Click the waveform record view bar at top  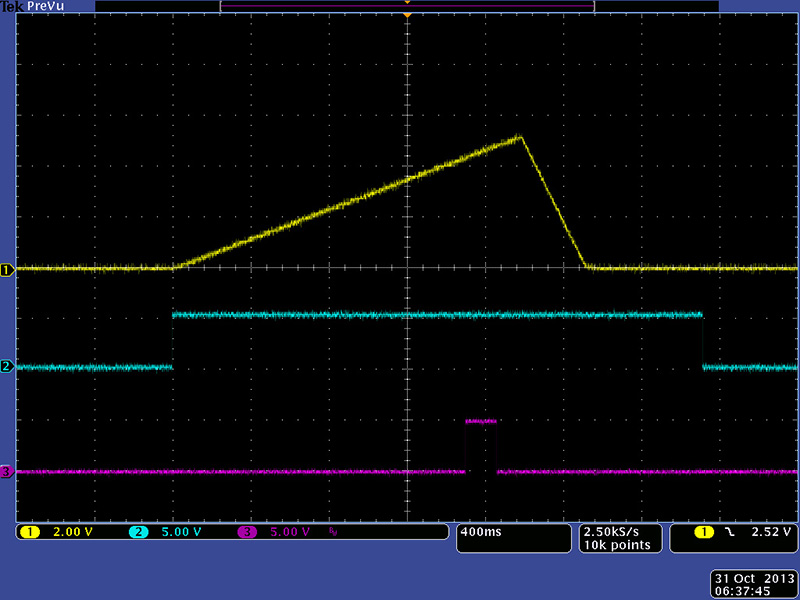407,6
